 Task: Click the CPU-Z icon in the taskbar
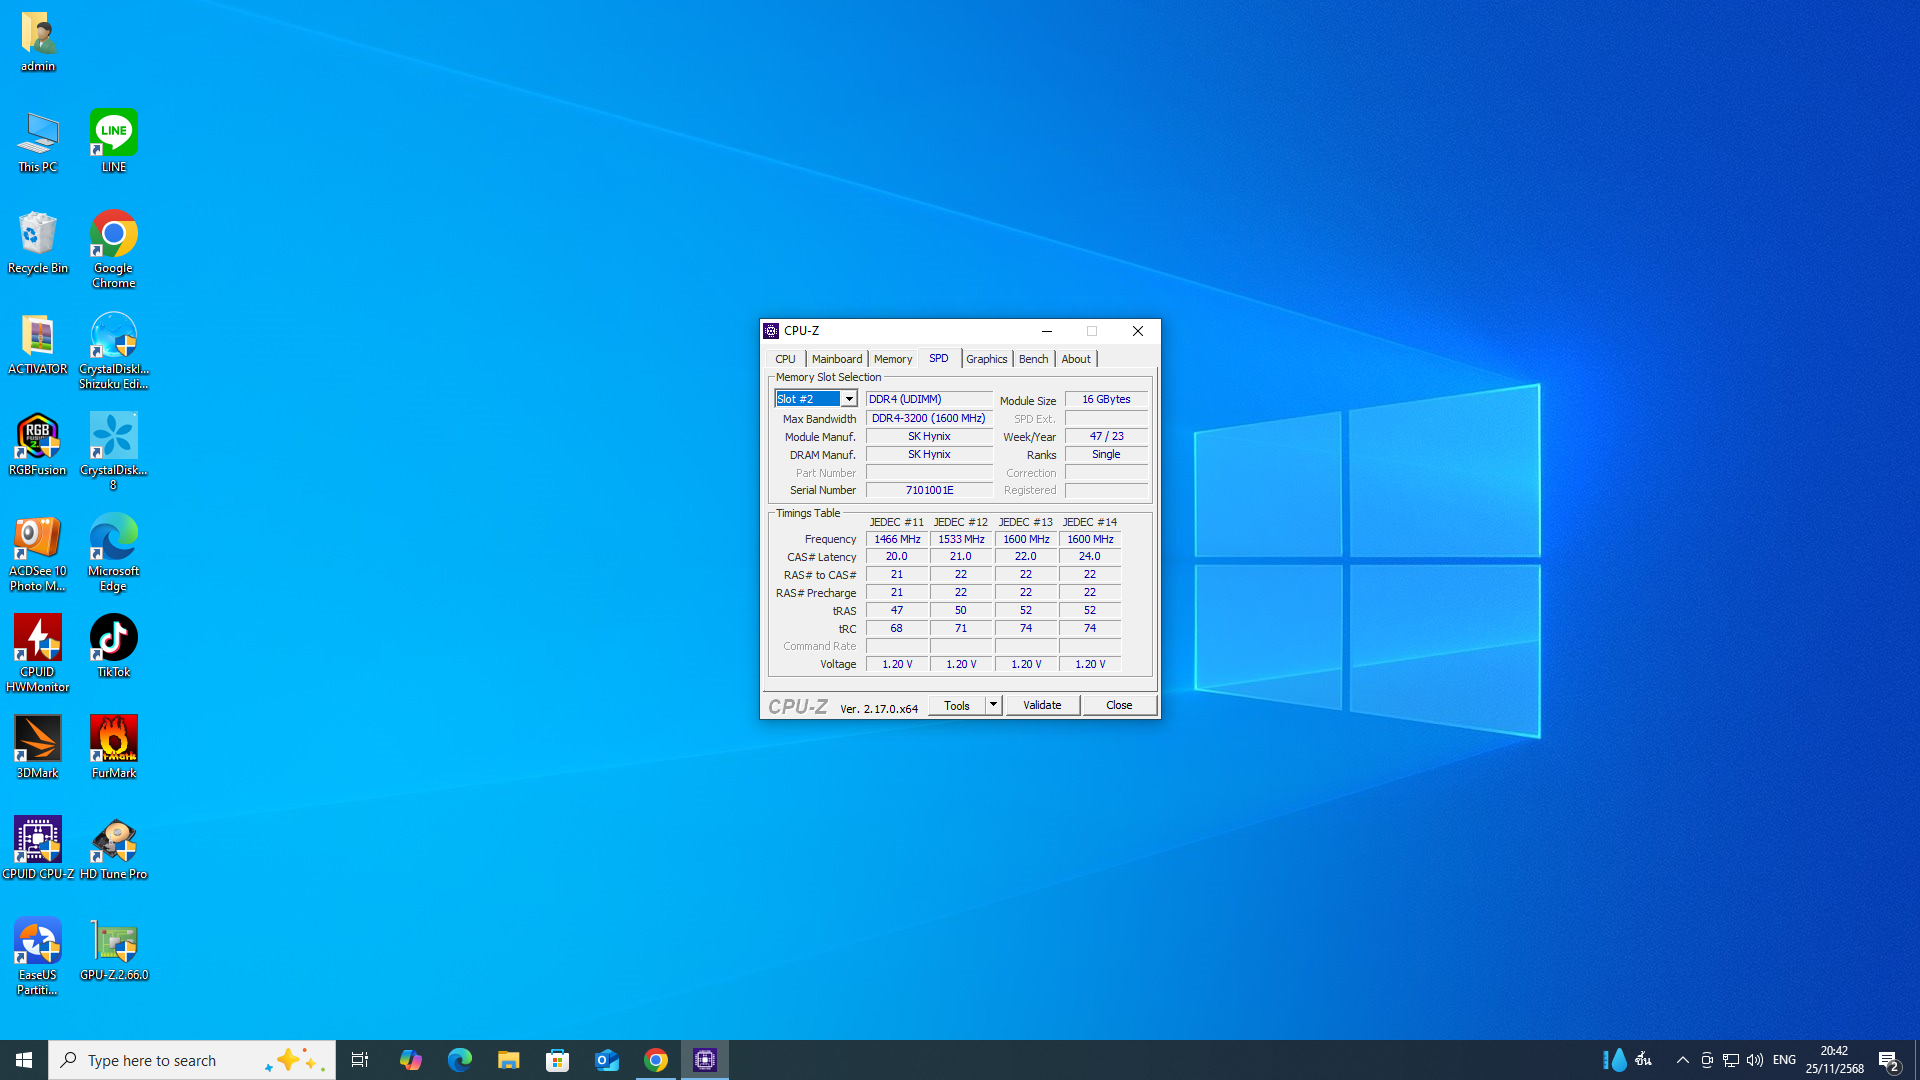(705, 1060)
